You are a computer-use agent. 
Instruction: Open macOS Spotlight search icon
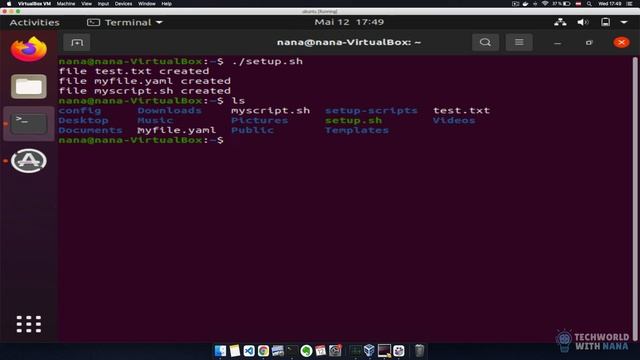[589, 4]
